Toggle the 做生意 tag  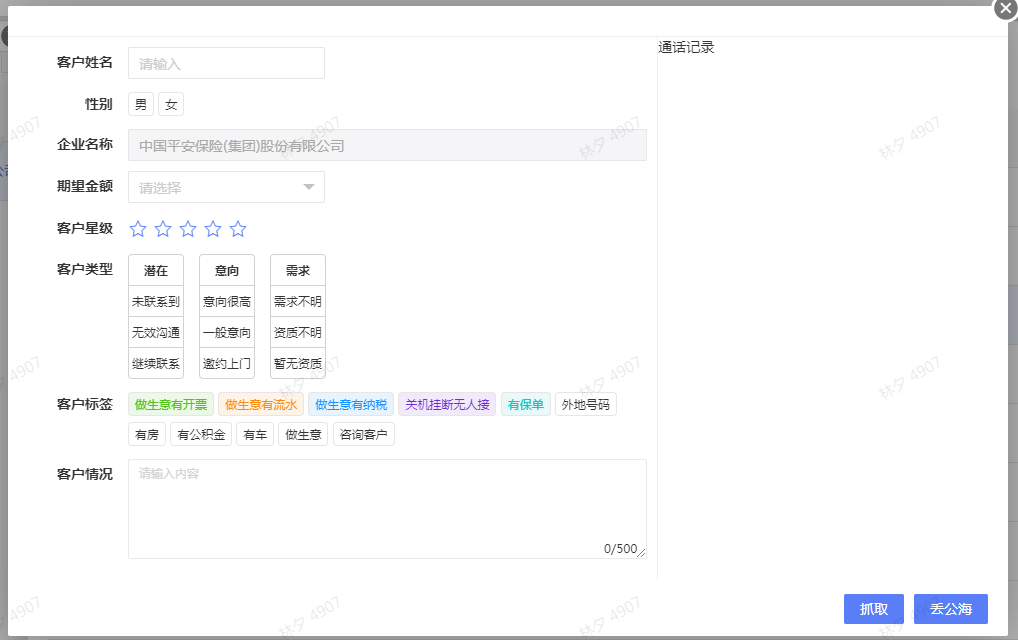tap(303, 434)
